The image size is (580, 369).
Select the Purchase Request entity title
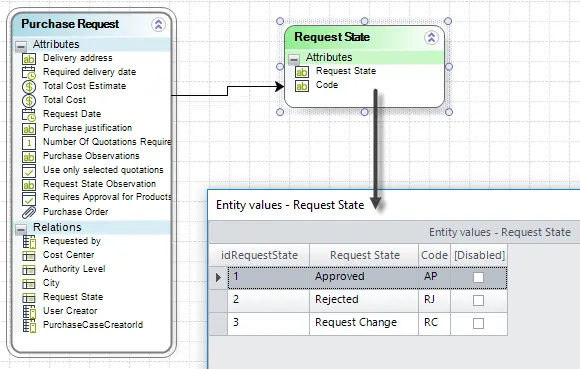tap(70, 24)
